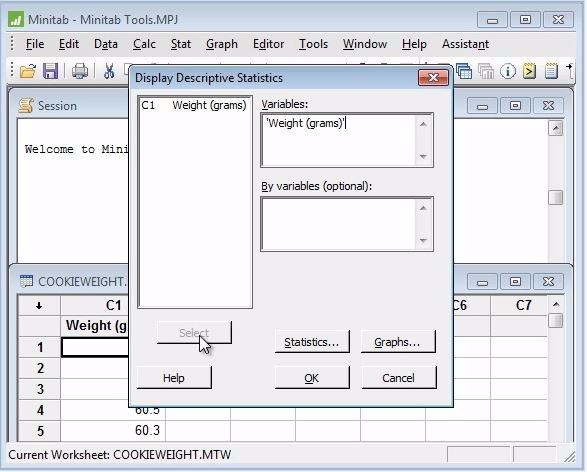Open the Editor menu
Screen dimensions: 587x472
click(x=268, y=44)
